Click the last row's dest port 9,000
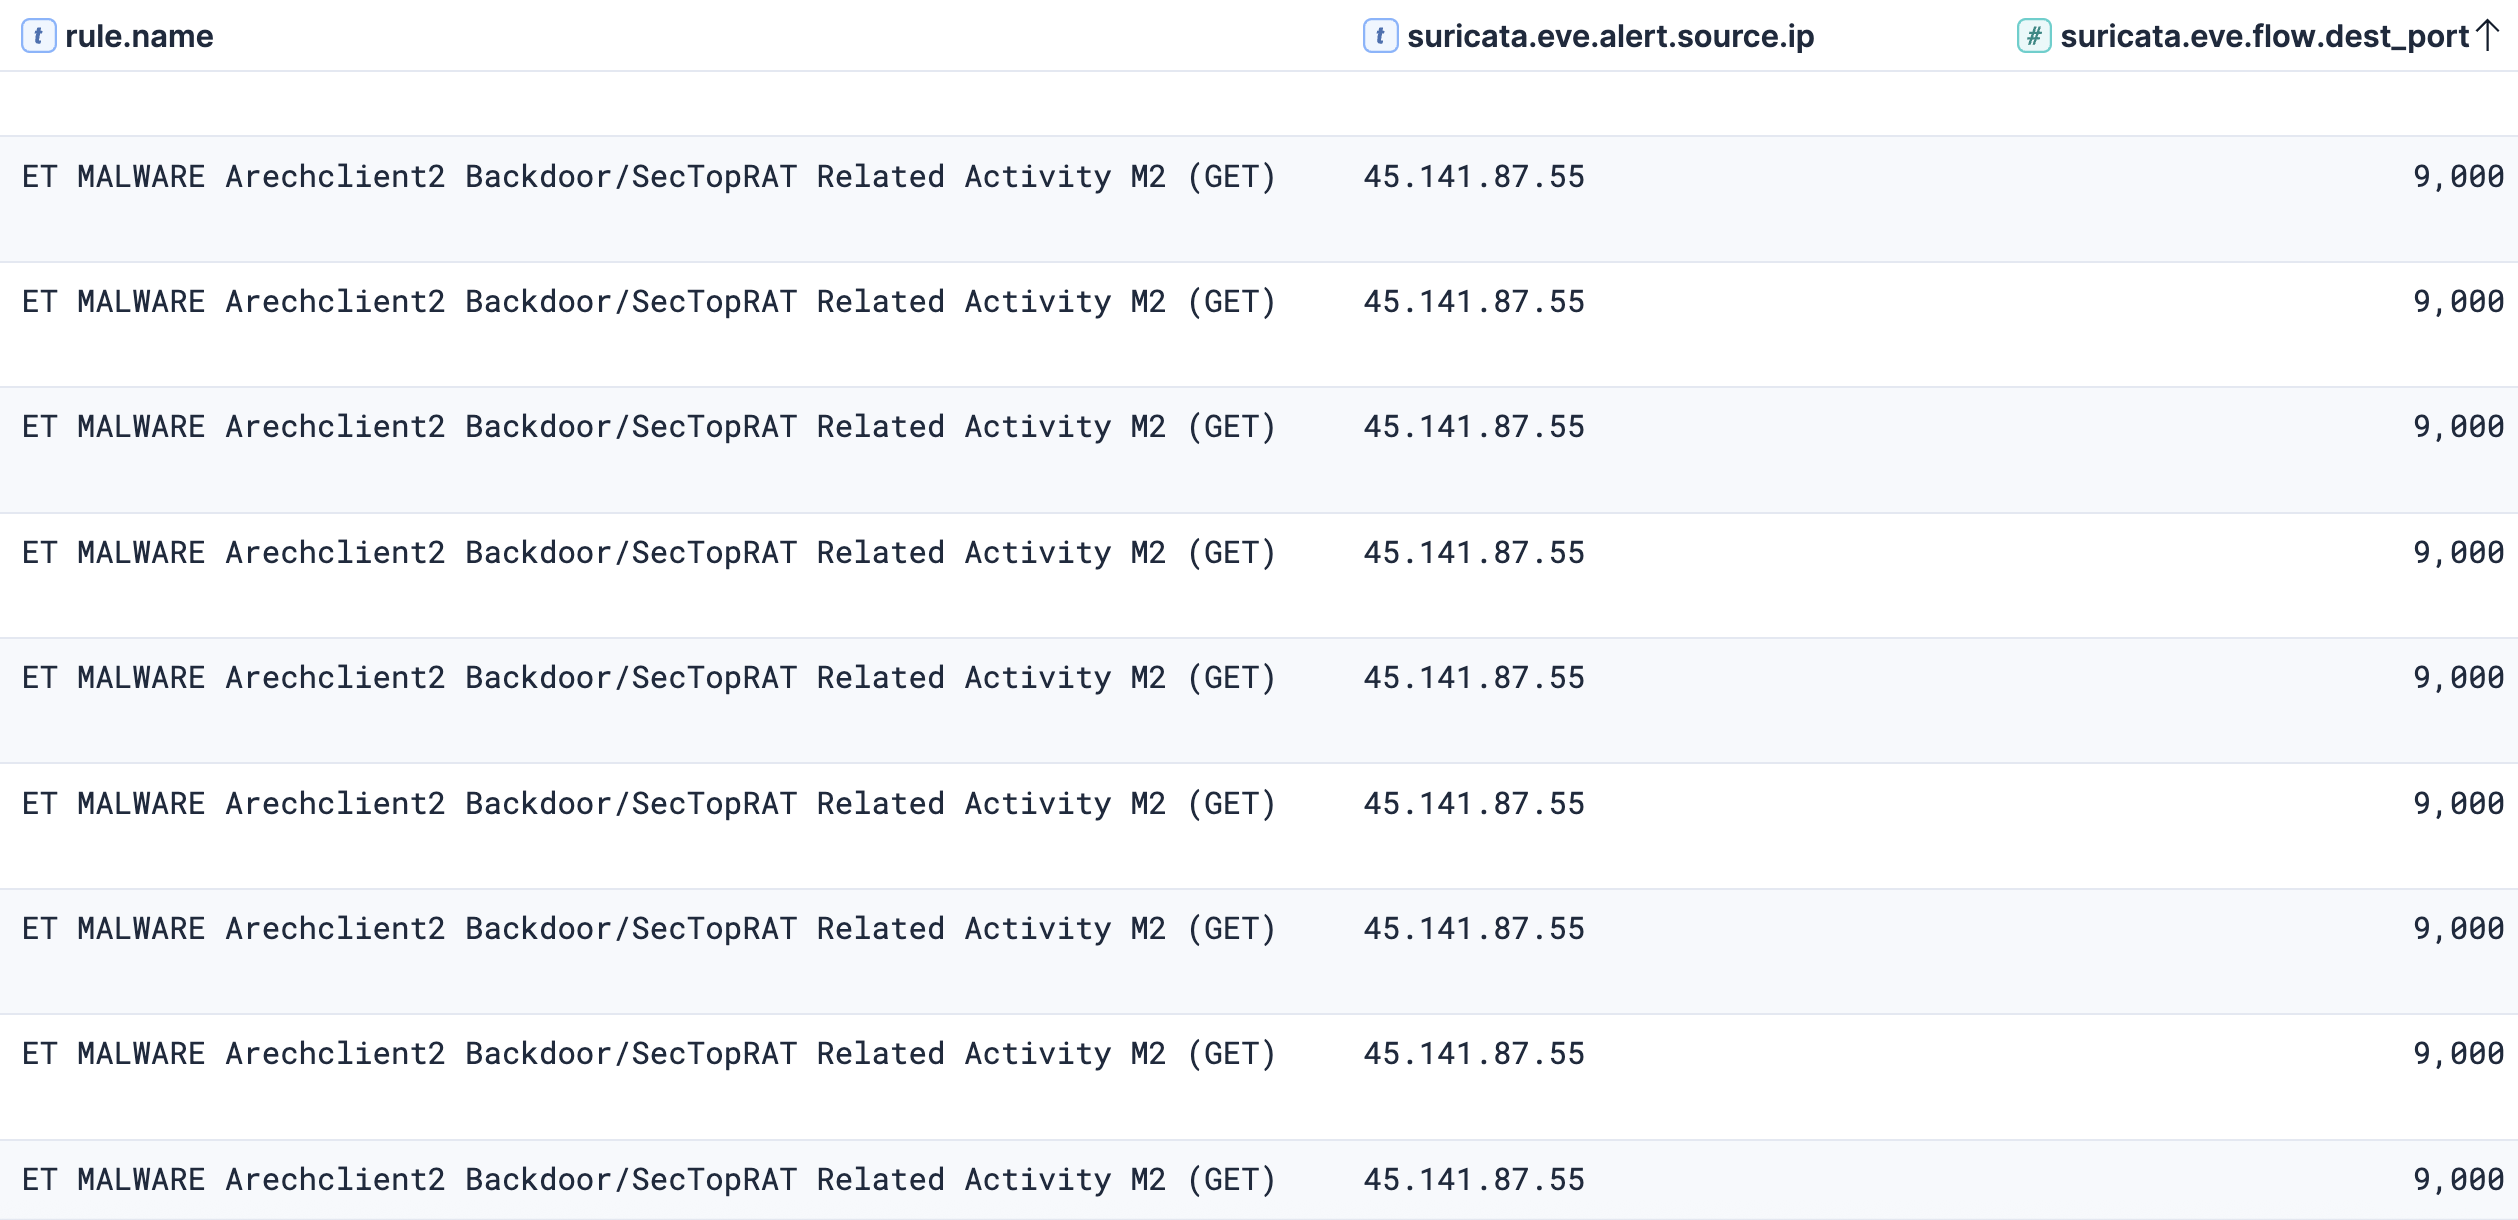Viewport: 2518px width, 1220px height. pos(2458,1180)
